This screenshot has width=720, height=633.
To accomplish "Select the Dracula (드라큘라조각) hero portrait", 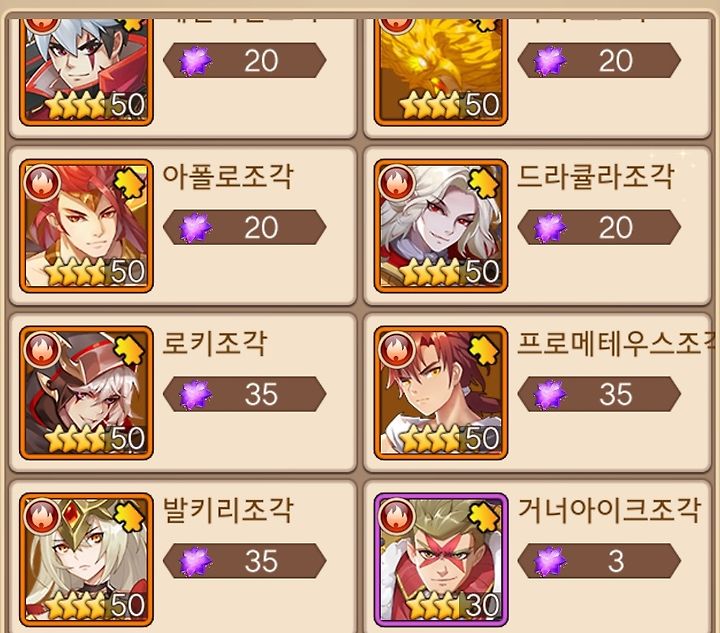I will click(441, 226).
